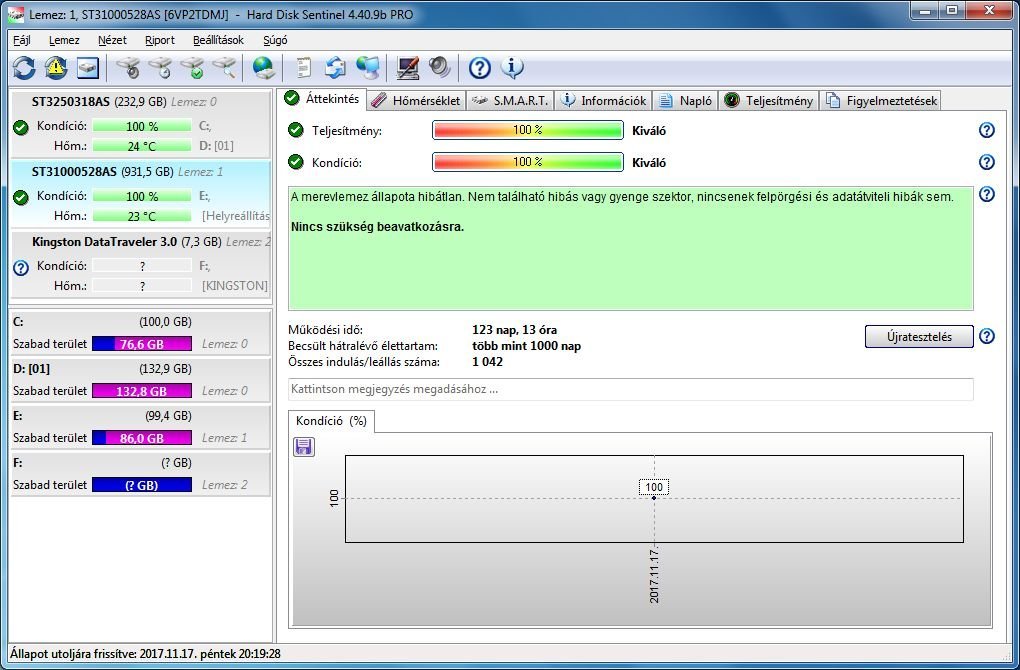The width and height of the screenshot is (1020, 670).
Task: Open the Nézet menu
Action: [x=112, y=40]
